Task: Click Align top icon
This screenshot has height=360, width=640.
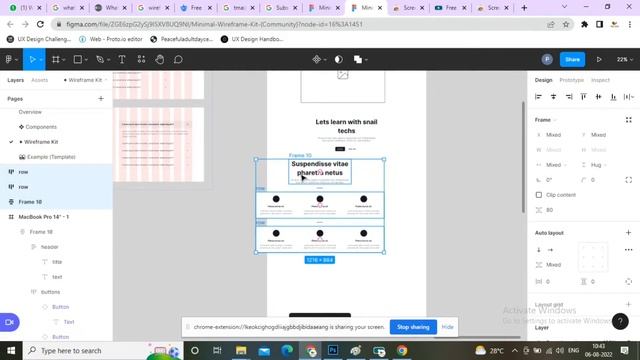Action: tap(584, 97)
